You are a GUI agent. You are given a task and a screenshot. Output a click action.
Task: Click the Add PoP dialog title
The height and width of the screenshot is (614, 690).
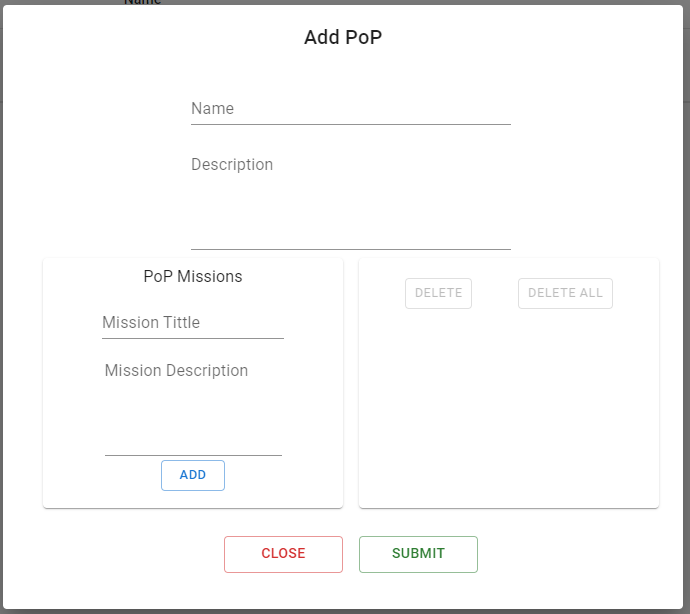[x=343, y=37]
